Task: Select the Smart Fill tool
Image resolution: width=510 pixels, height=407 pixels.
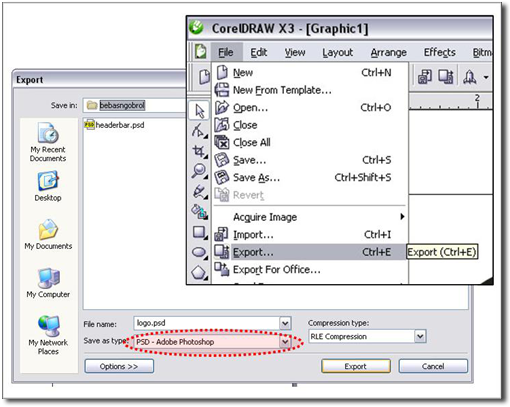Action: 199,212
